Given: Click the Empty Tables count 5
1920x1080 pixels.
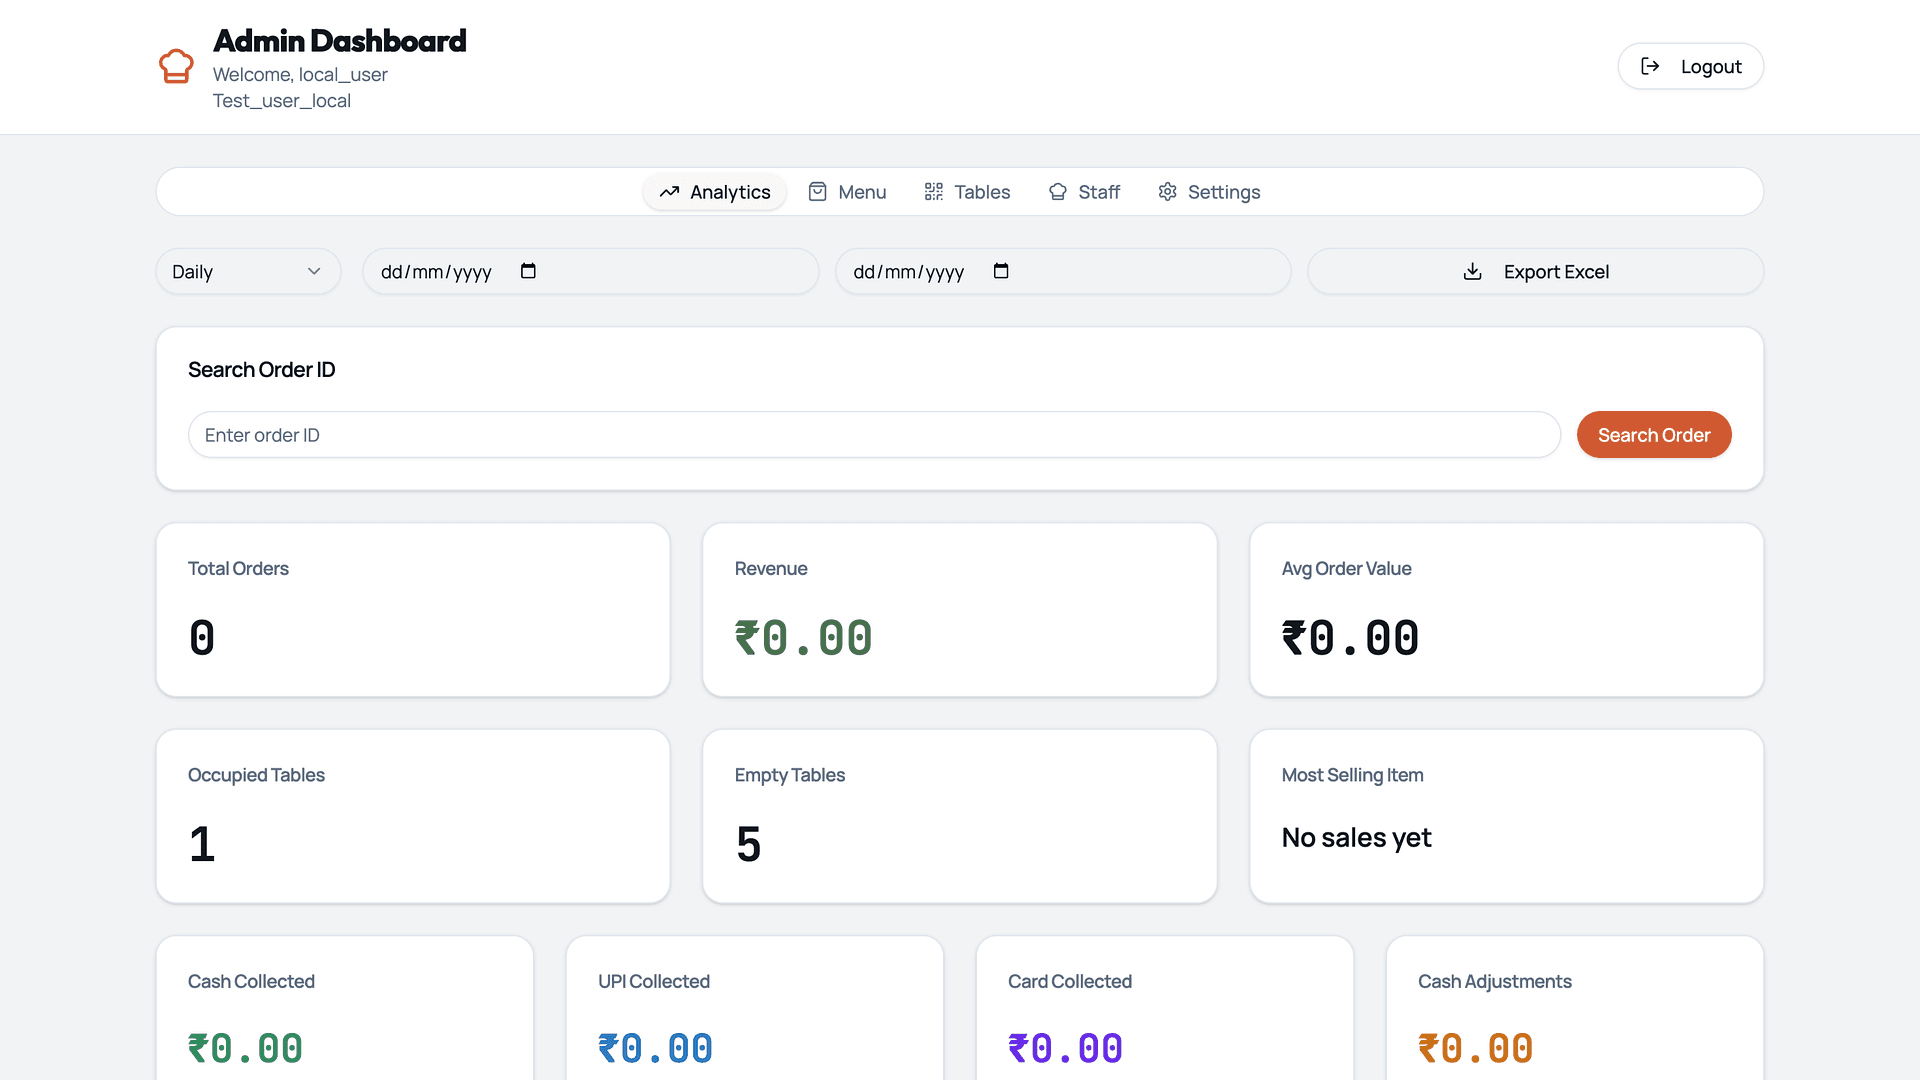Looking at the screenshot, I should pyautogui.click(x=749, y=844).
